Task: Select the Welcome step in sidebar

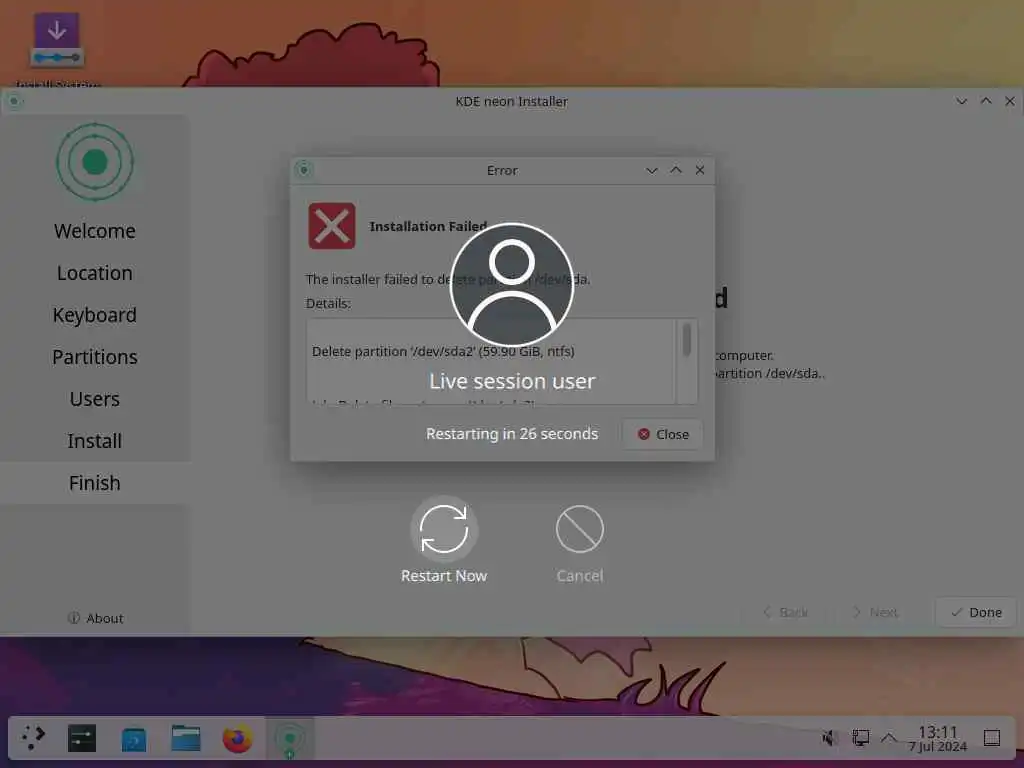Action: tap(95, 231)
